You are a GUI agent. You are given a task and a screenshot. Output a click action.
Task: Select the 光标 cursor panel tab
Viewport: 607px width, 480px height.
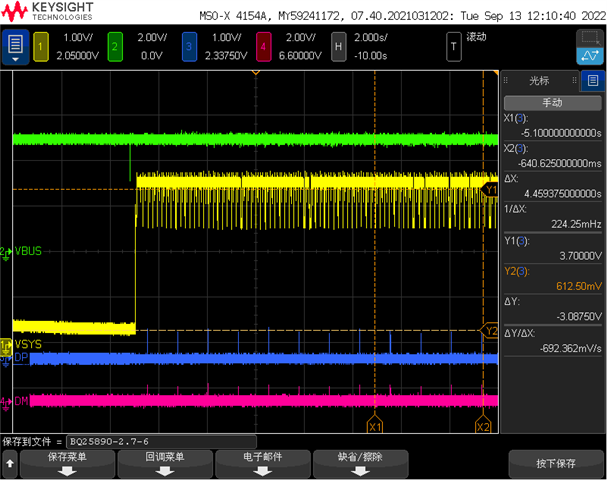[x=539, y=81]
